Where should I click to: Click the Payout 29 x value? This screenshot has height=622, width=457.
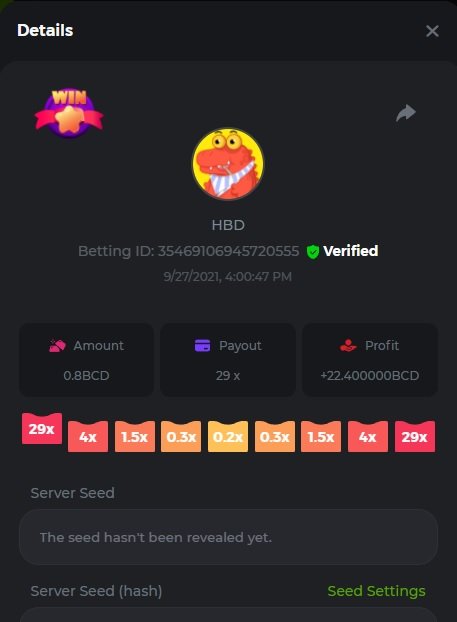click(x=228, y=375)
